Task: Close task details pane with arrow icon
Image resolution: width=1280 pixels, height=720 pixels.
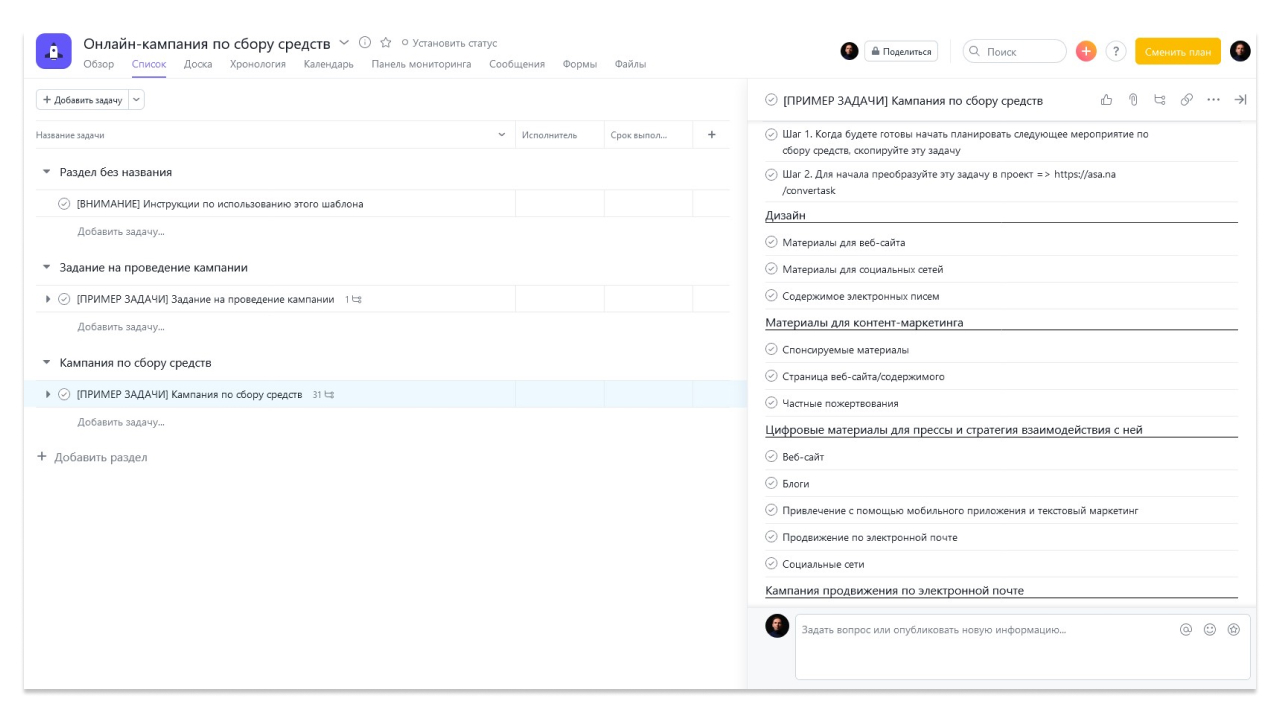Action: pyautogui.click(x=1240, y=100)
